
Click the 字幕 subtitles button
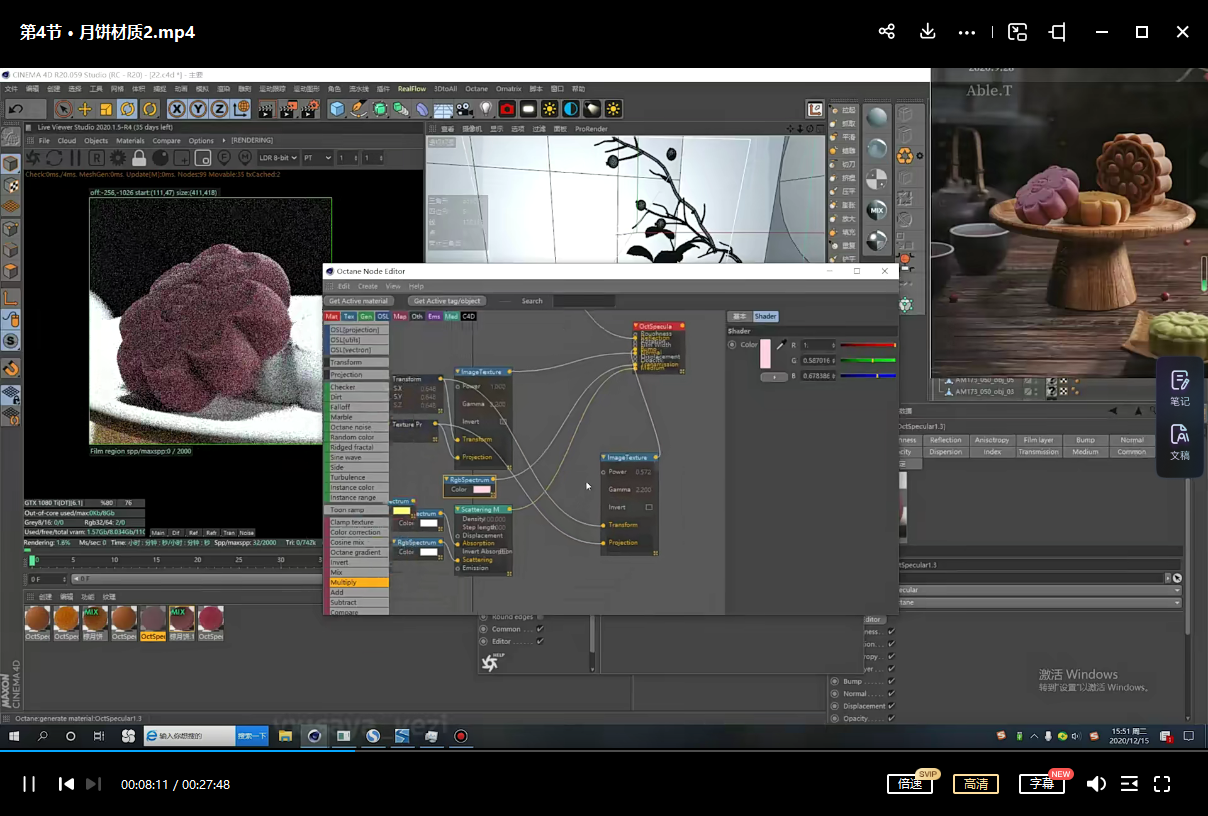pyautogui.click(x=1042, y=784)
